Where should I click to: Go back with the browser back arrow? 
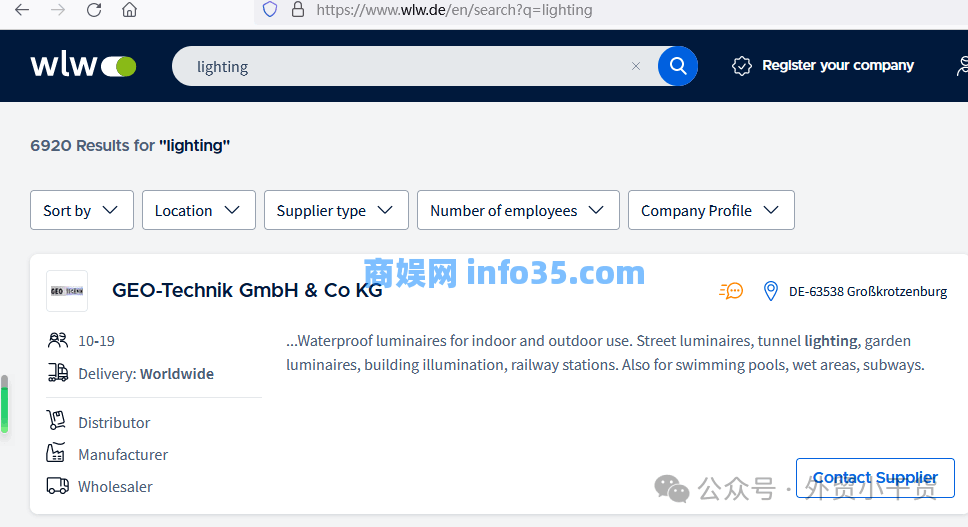22,10
